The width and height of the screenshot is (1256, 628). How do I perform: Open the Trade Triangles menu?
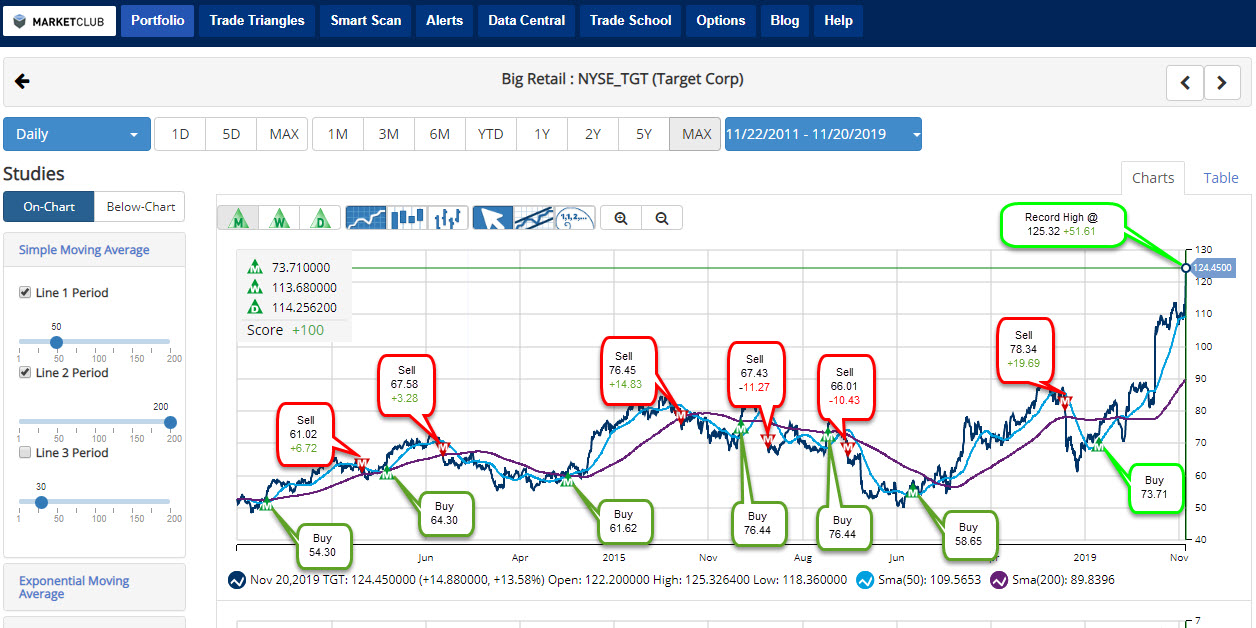point(257,20)
